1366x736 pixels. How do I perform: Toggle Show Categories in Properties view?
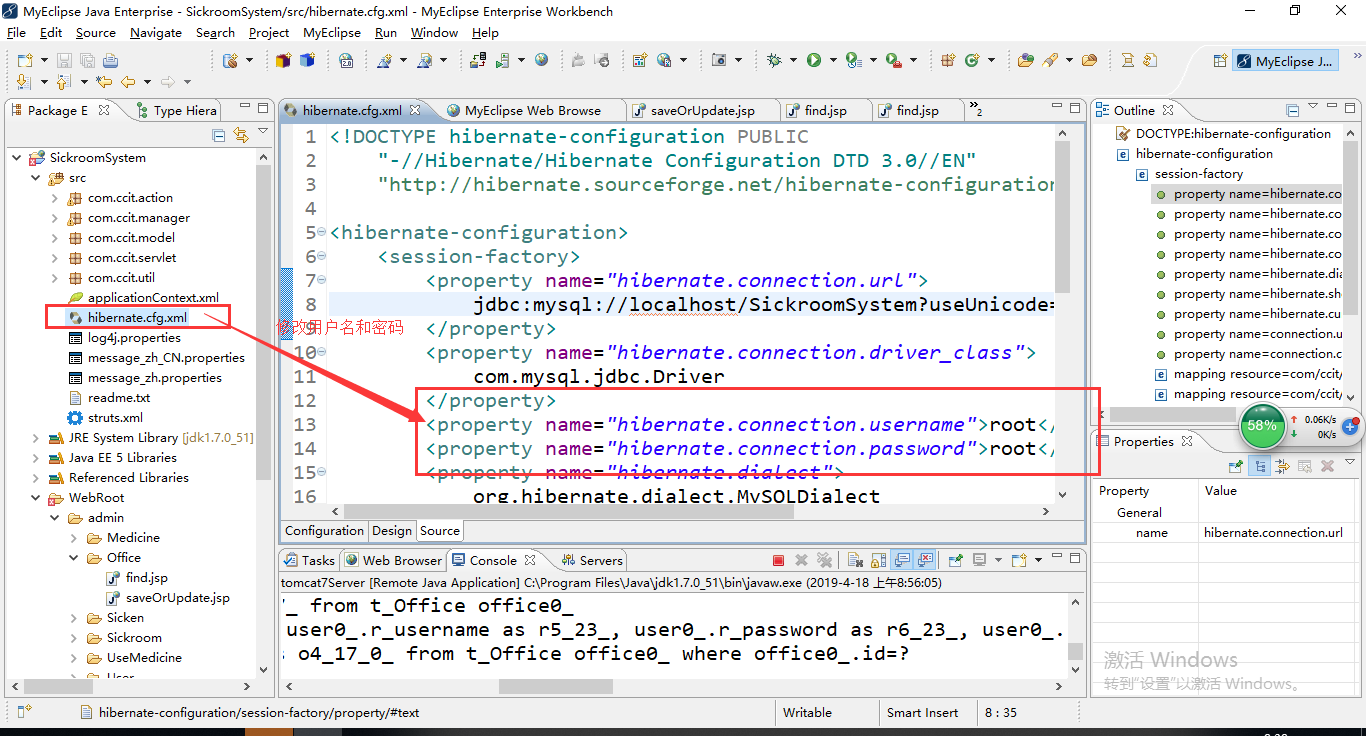(1260, 466)
